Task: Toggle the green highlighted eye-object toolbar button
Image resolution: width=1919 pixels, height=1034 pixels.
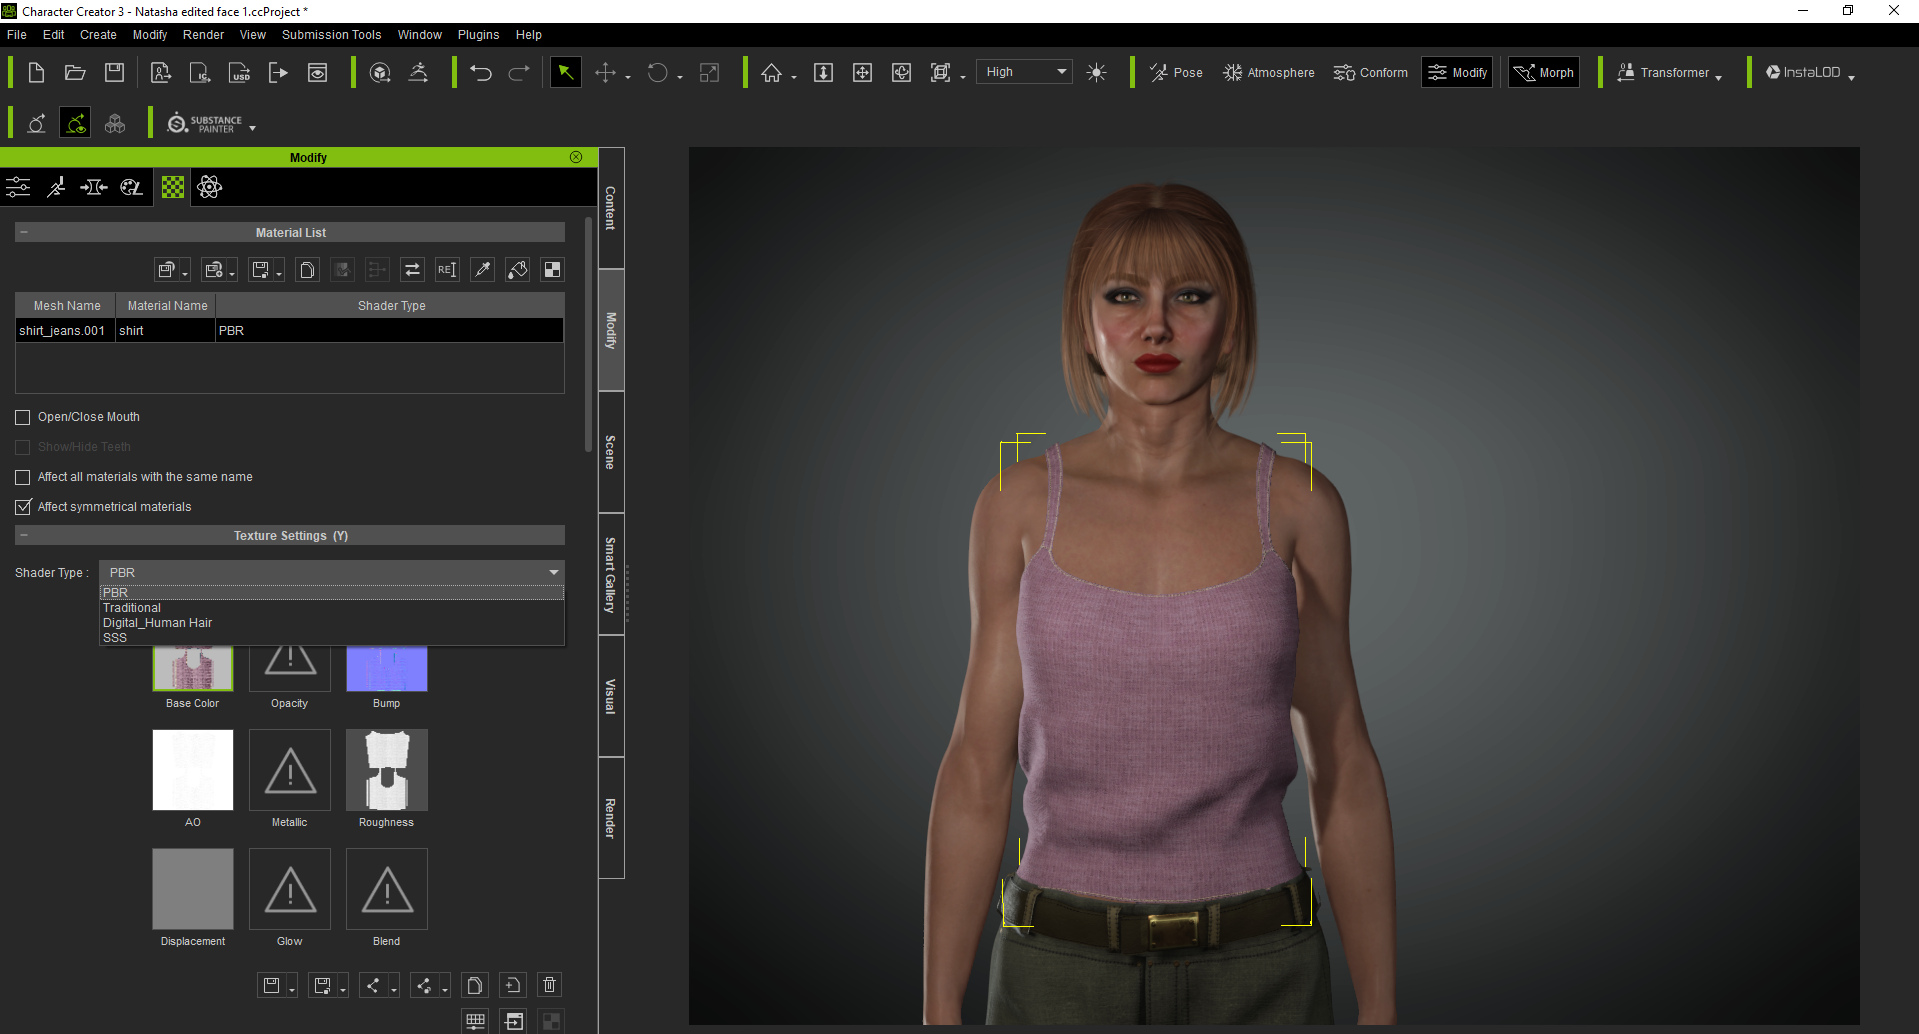Action: tap(75, 123)
